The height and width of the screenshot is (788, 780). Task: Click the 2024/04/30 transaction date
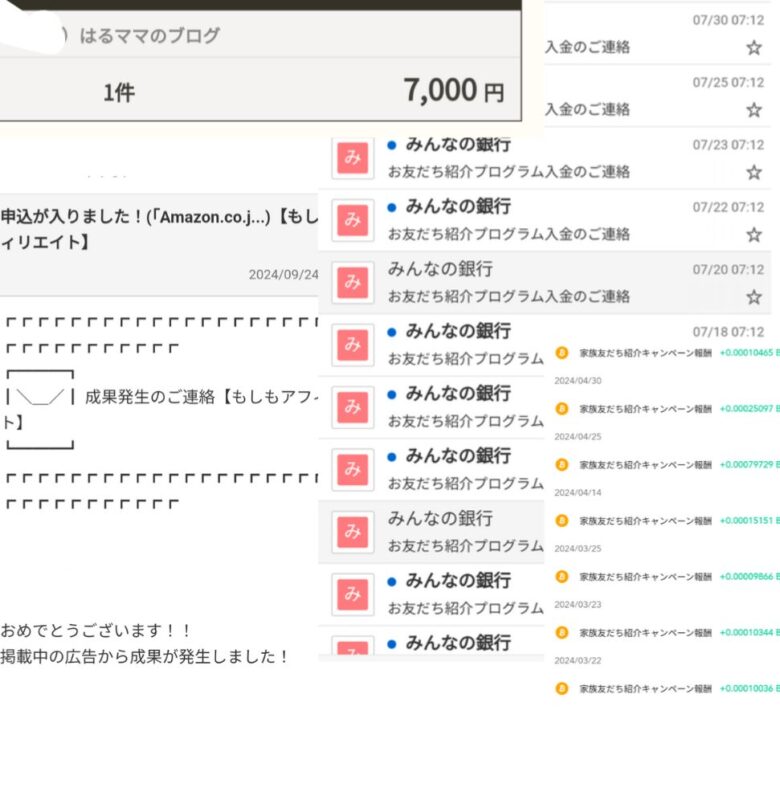click(578, 381)
